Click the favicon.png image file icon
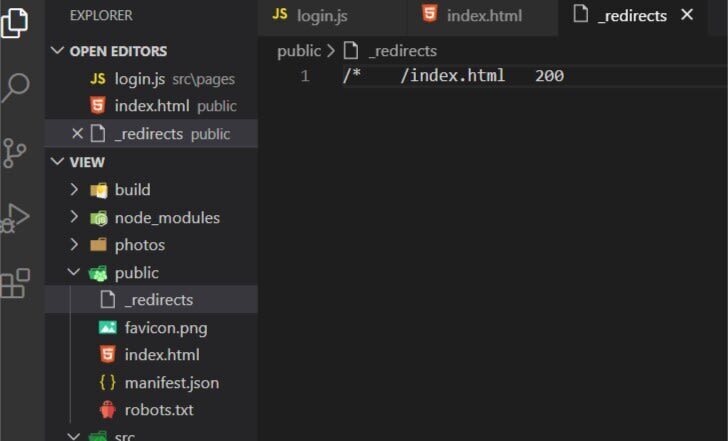Viewport: 728px width, 441px height. tap(107, 327)
